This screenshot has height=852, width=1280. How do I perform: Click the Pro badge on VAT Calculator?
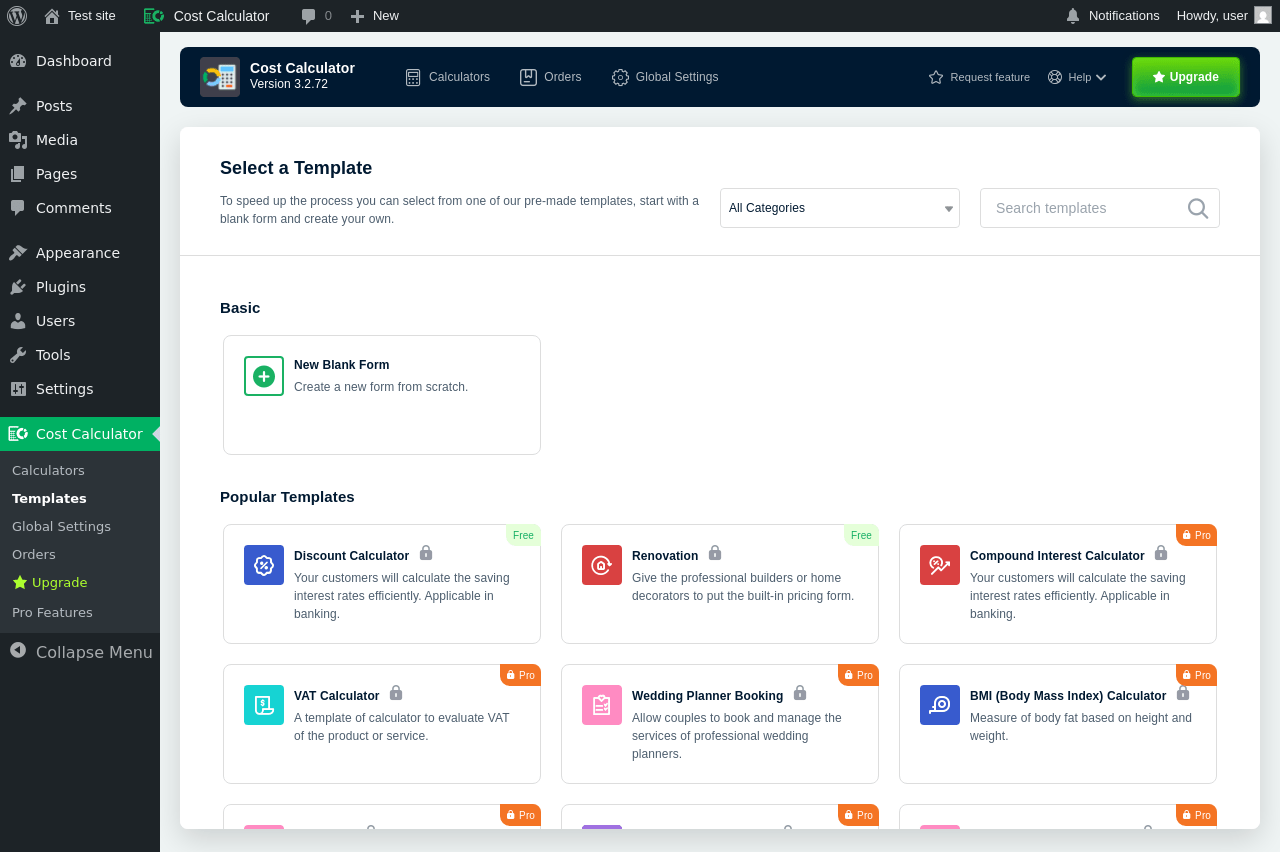coord(520,675)
